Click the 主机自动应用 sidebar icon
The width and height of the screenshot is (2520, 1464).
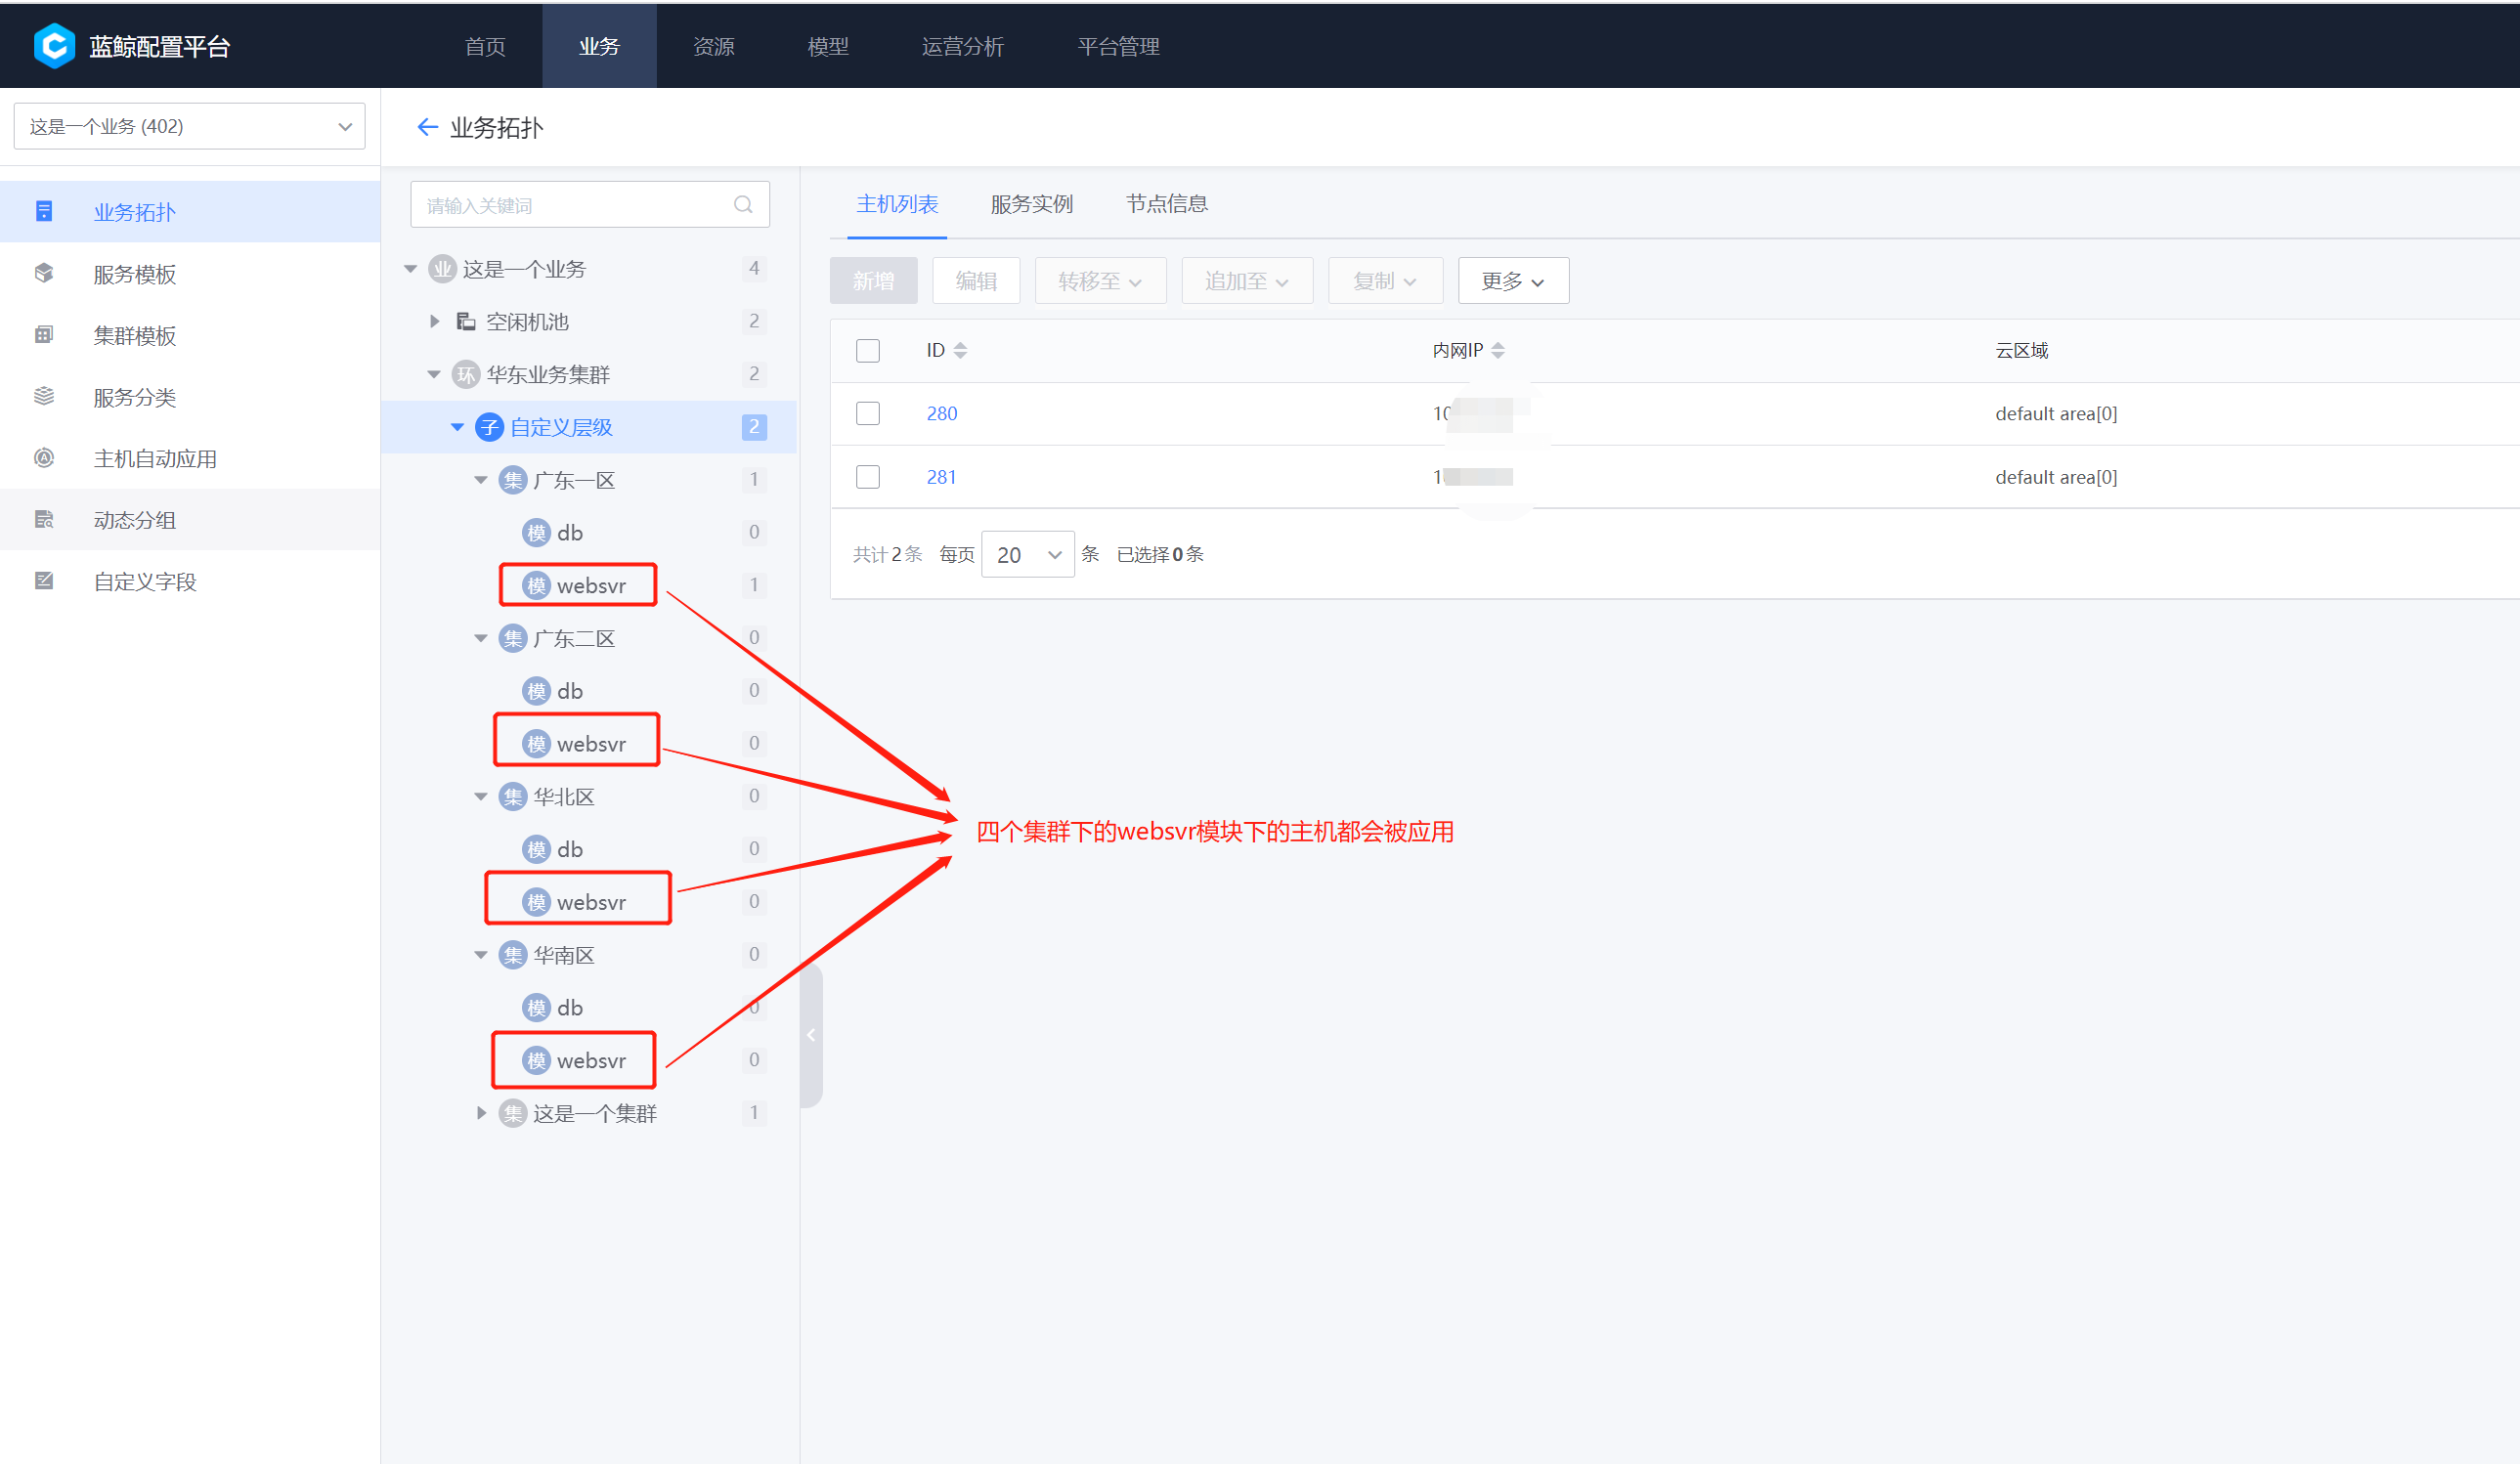(x=44, y=458)
